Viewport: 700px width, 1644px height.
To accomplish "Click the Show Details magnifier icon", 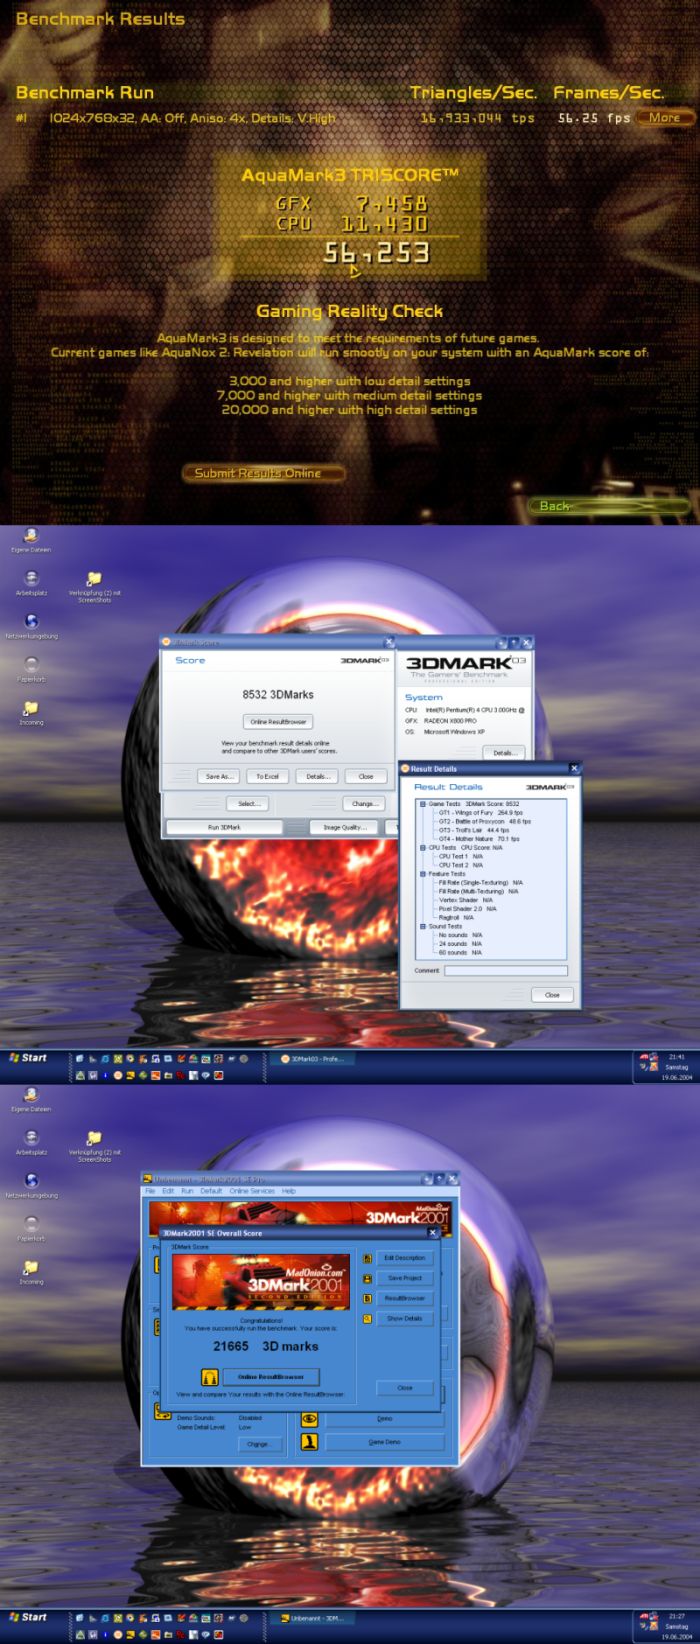I will click(368, 1318).
